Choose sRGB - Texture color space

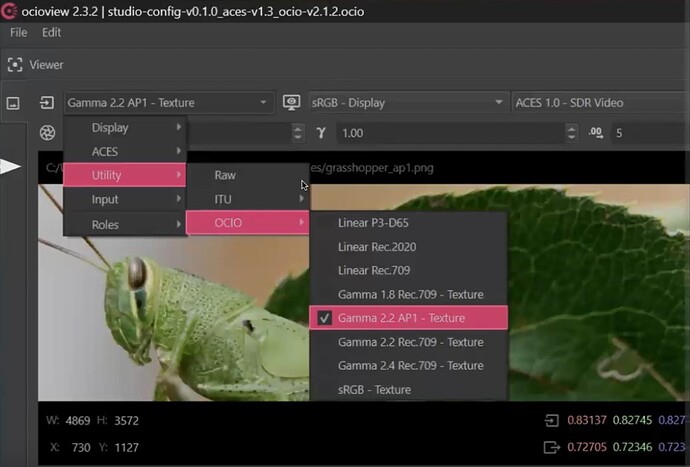(x=409, y=390)
